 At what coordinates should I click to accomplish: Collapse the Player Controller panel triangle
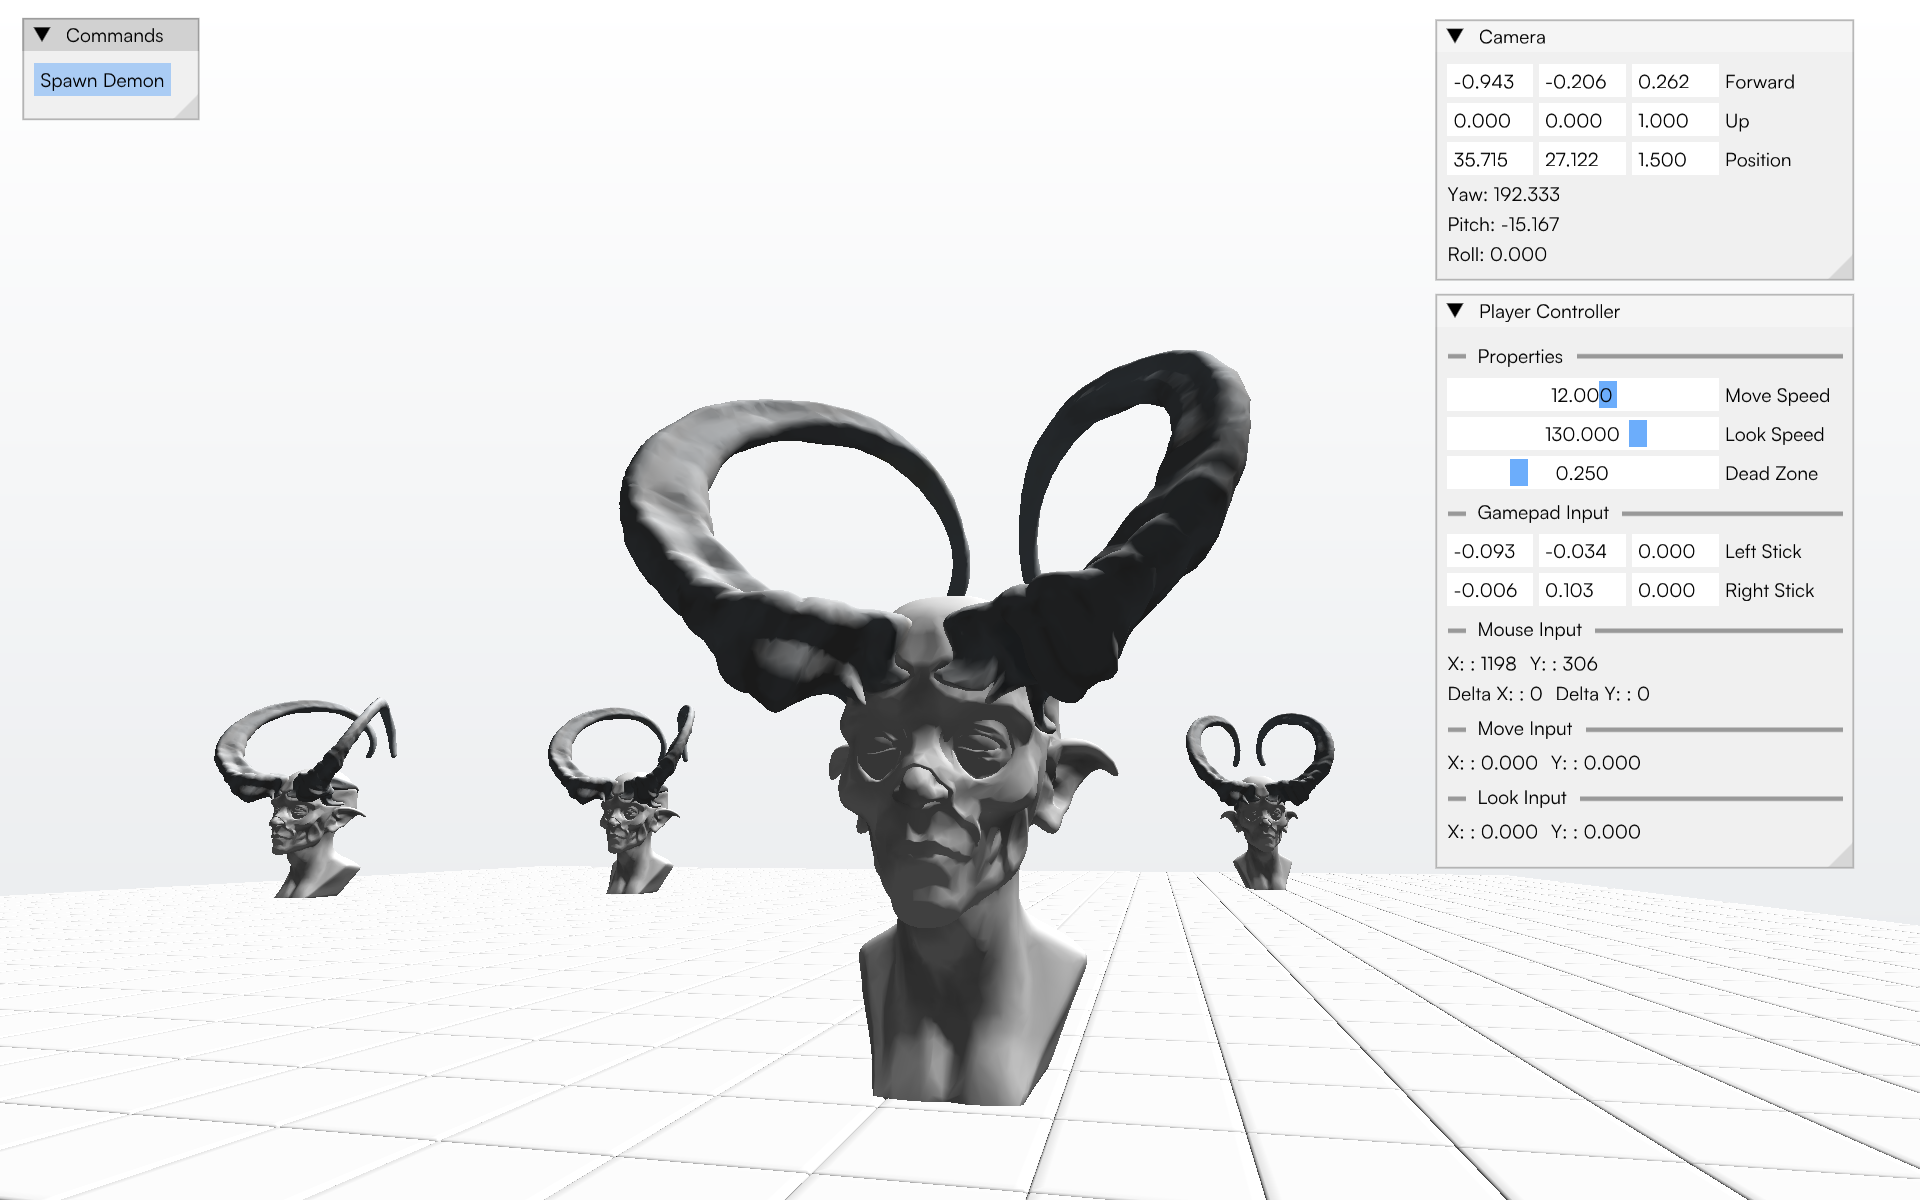pos(1455,311)
